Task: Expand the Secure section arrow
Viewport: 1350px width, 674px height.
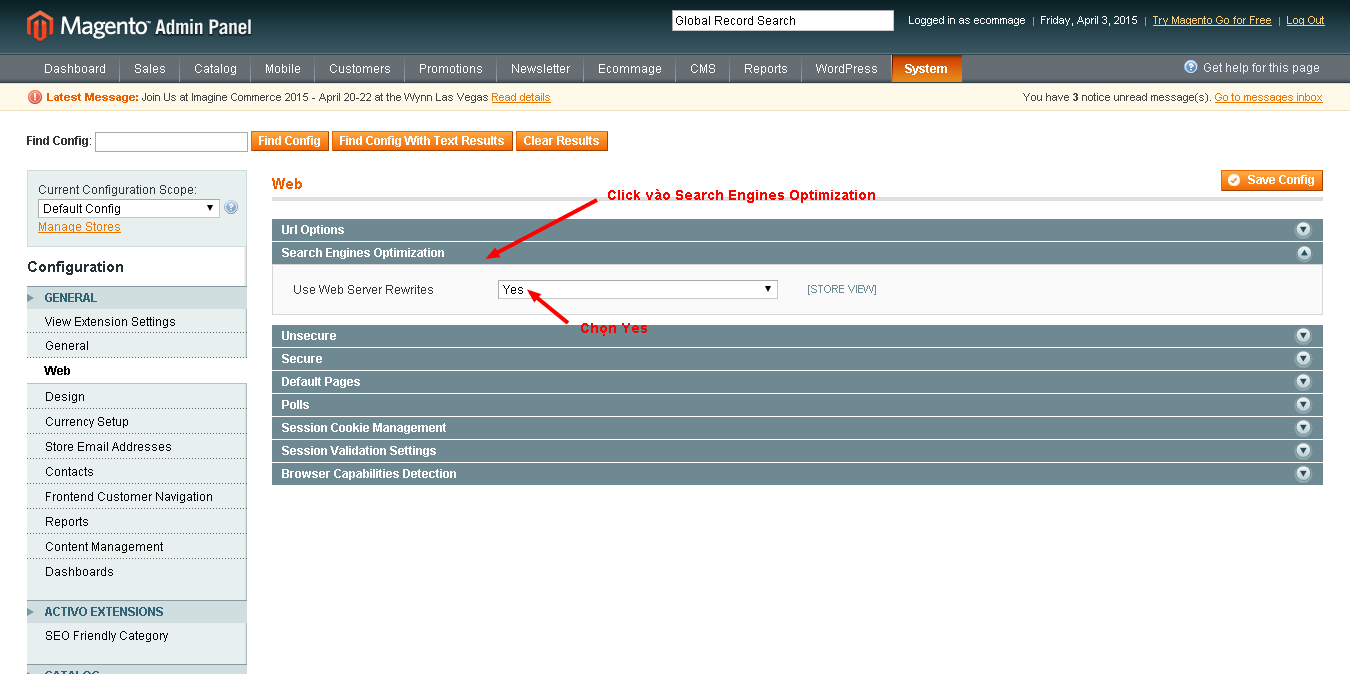Action: 1303,359
